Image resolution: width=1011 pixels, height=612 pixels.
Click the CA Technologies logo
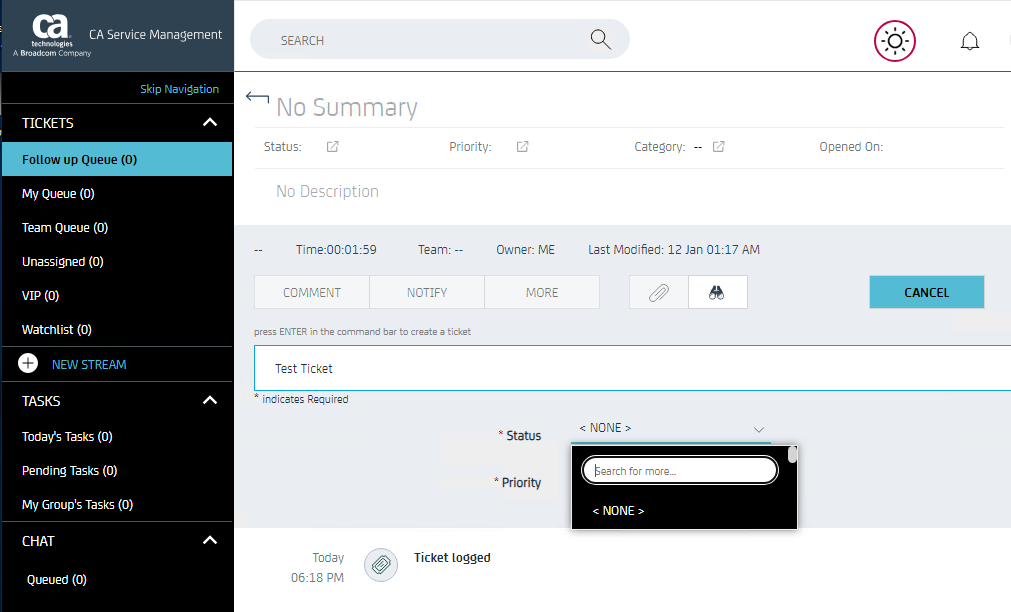click(52, 35)
